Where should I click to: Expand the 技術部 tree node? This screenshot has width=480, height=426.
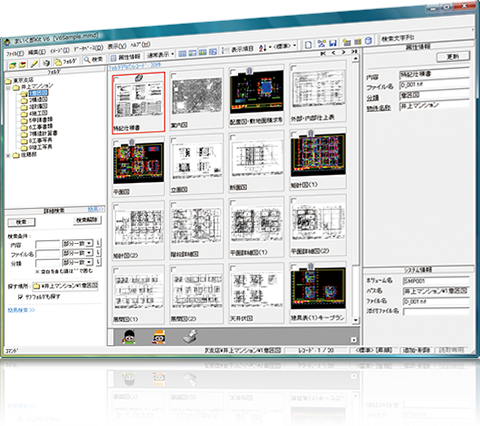9,156
